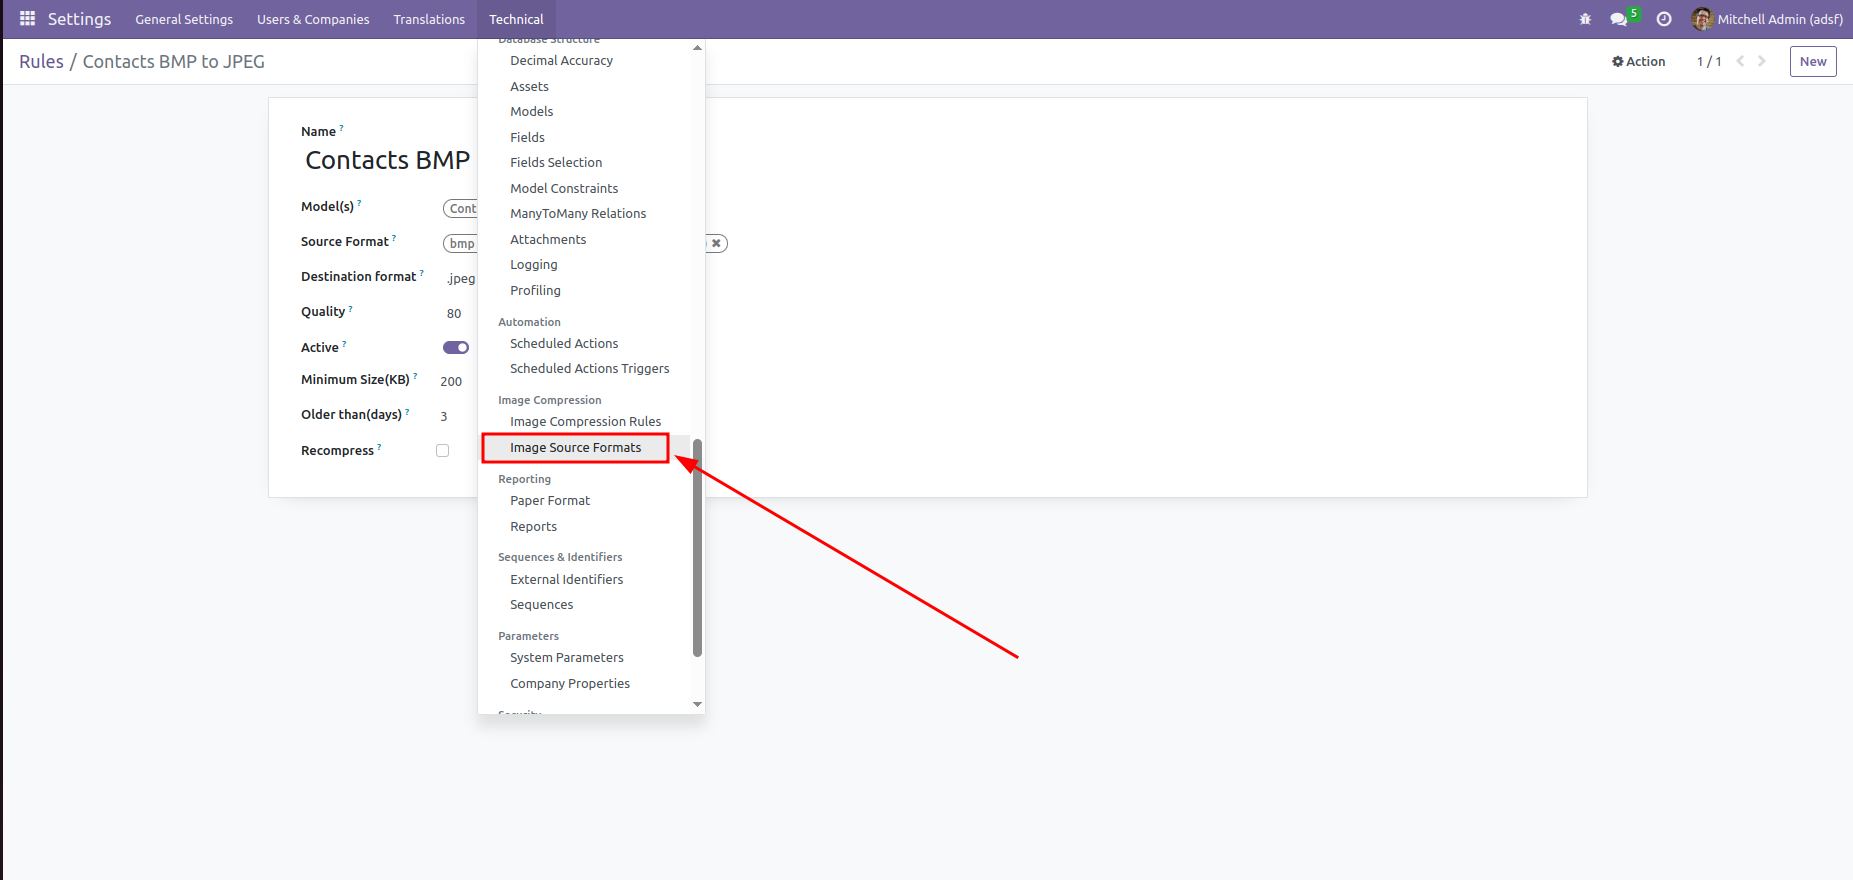The width and height of the screenshot is (1853, 880).
Task: Open Assets menu entry
Action: tap(530, 86)
